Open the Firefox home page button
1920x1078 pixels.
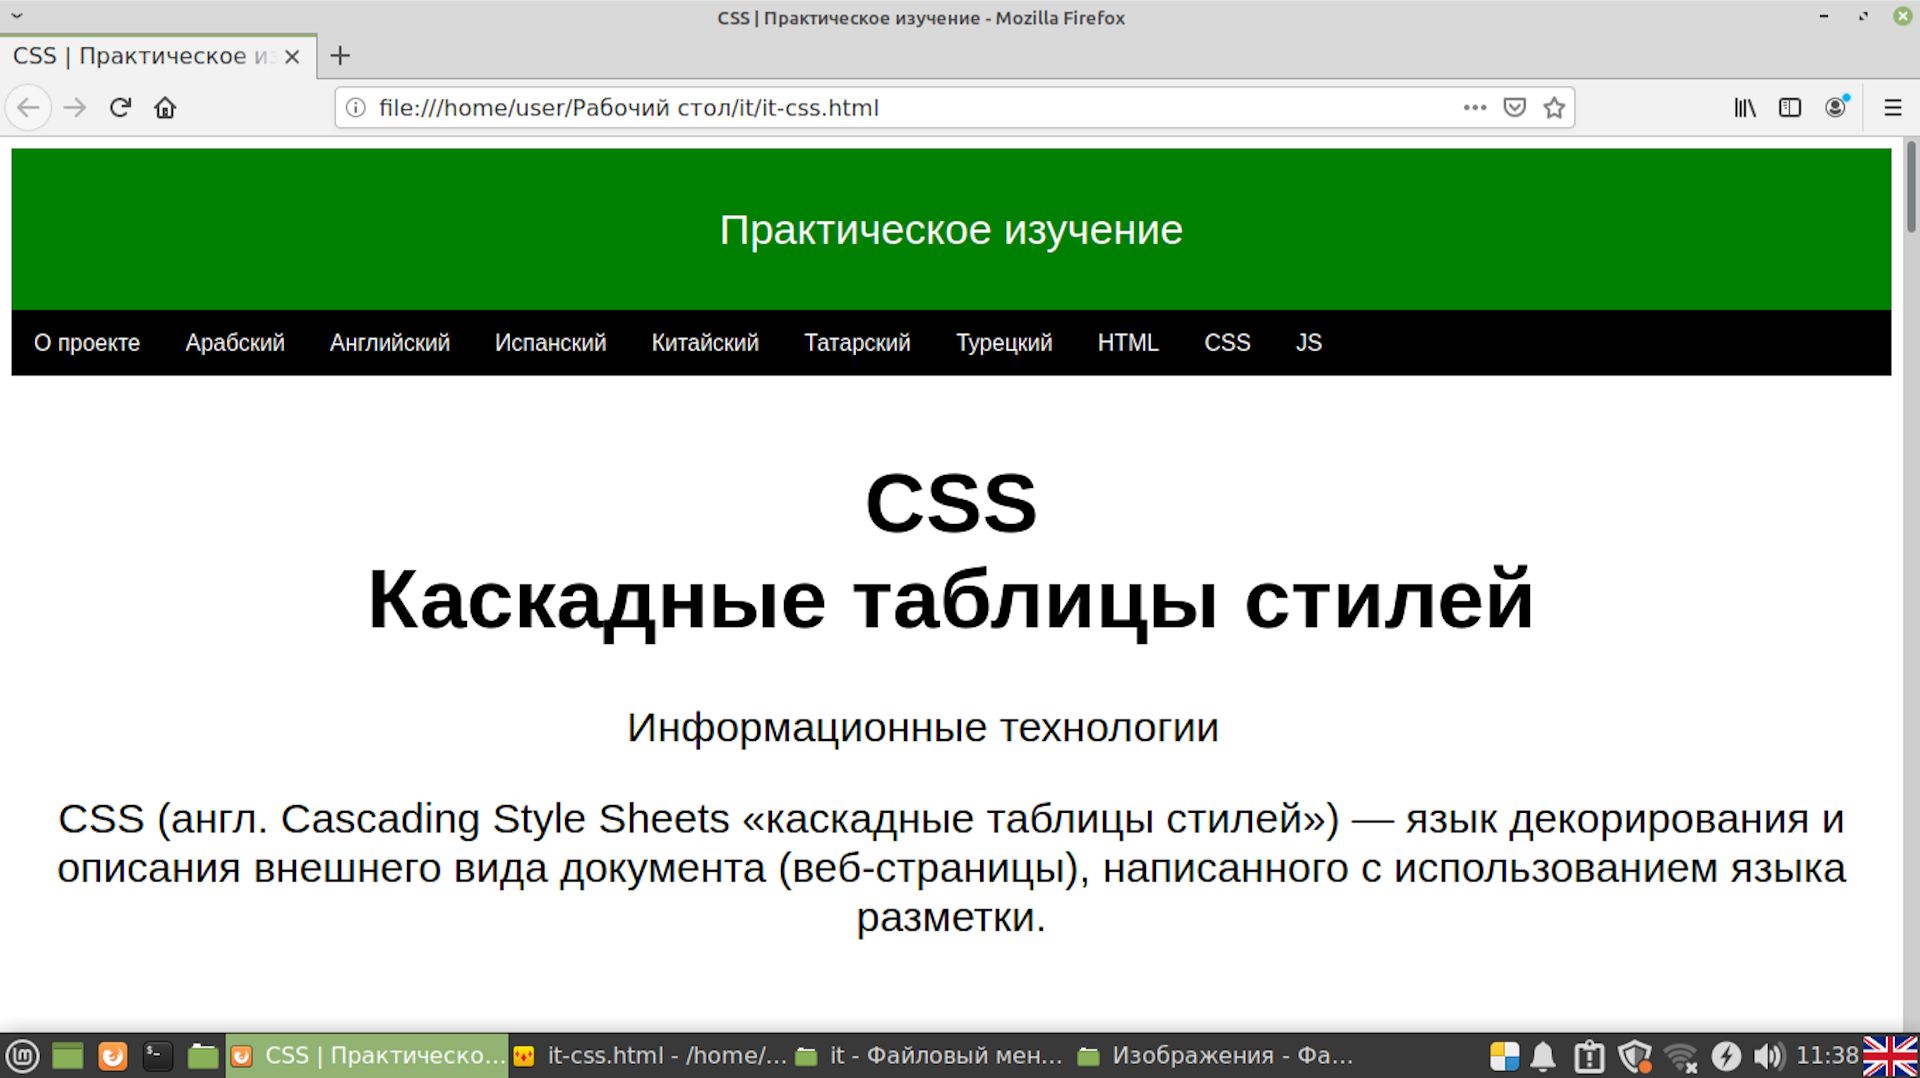pyautogui.click(x=165, y=107)
